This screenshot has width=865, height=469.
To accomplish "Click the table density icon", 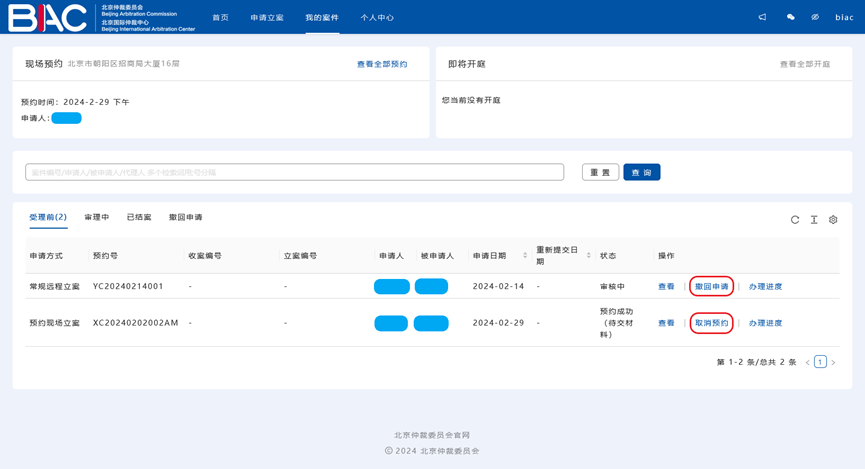I will pyautogui.click(x=814, y=220).
